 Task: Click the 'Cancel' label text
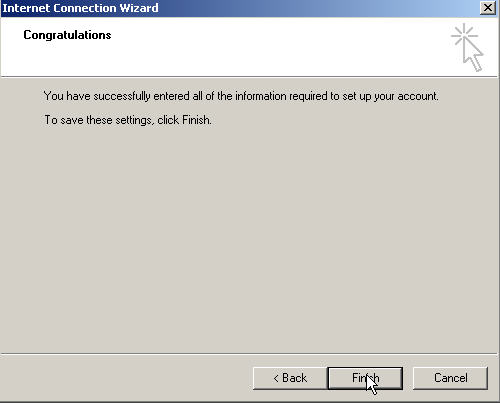coord(451,378)
